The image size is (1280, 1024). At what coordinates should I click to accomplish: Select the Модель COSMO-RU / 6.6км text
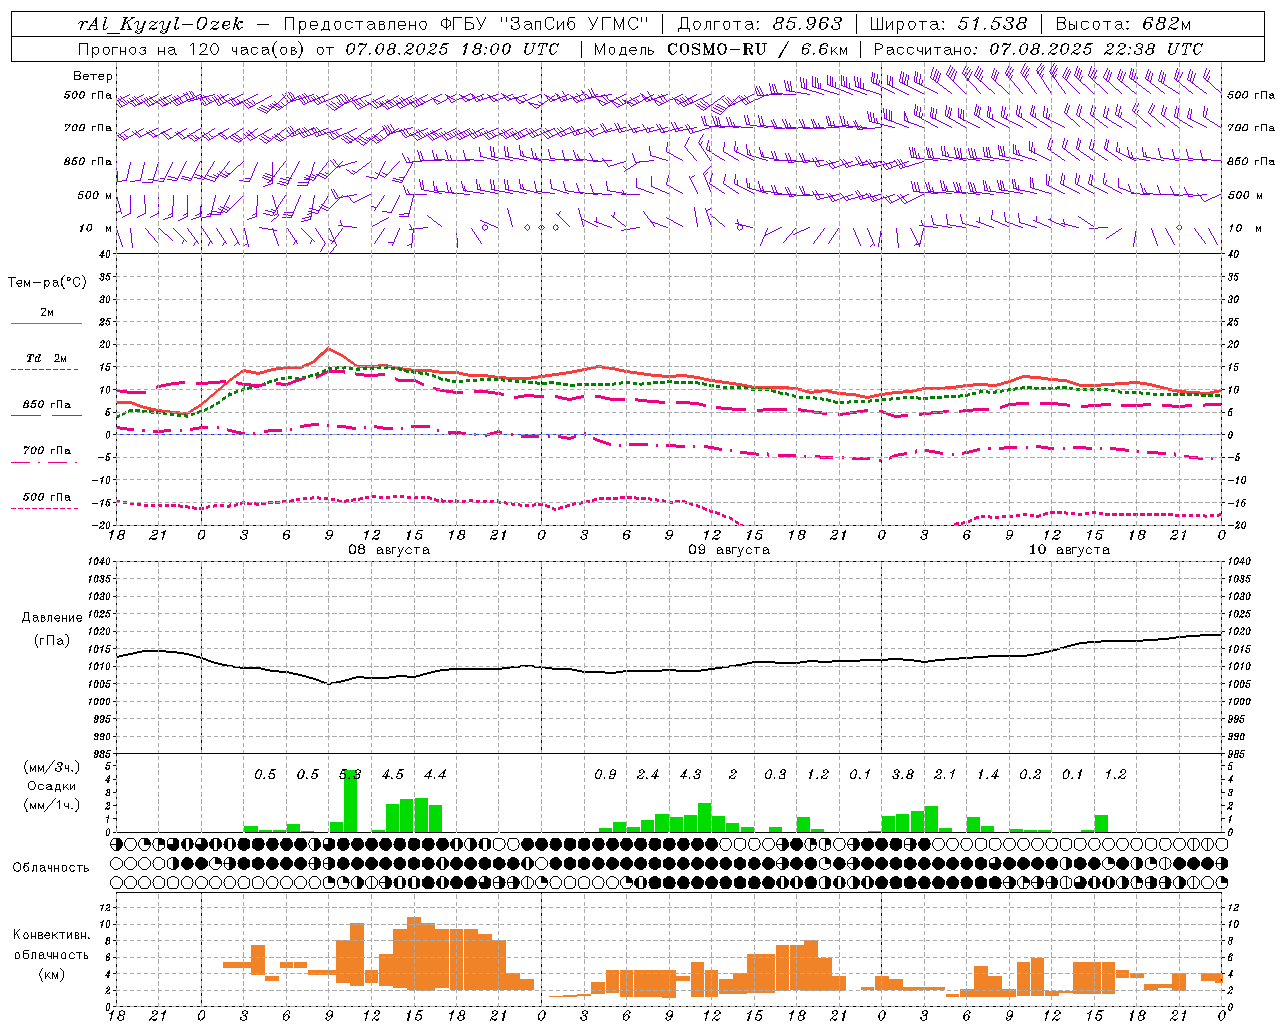(x=721, y=48)
